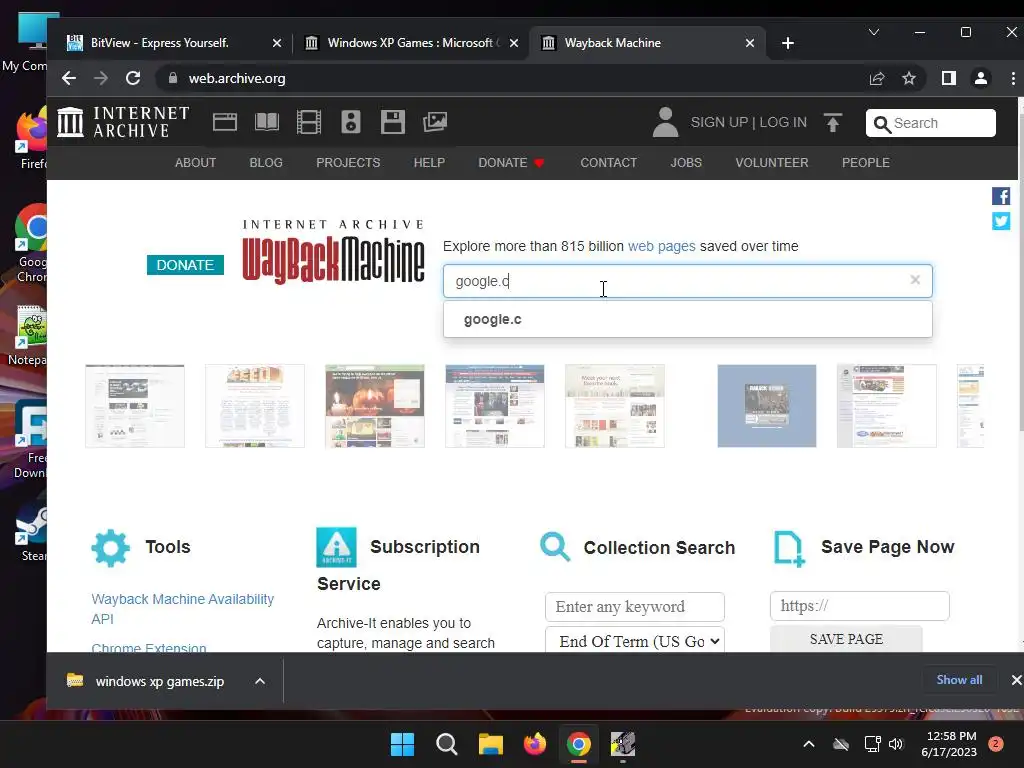Share on Twitter icon
This screenshot has width=1024, height=768.
pos(1000,221)
